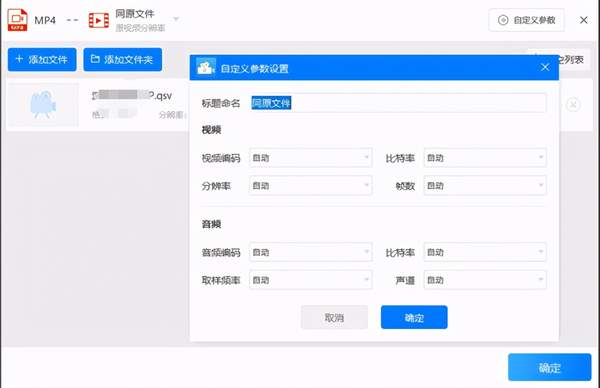Click the 标题命名 input field
The height and width of the screenshot is (388, 600).
pos(398,103)
